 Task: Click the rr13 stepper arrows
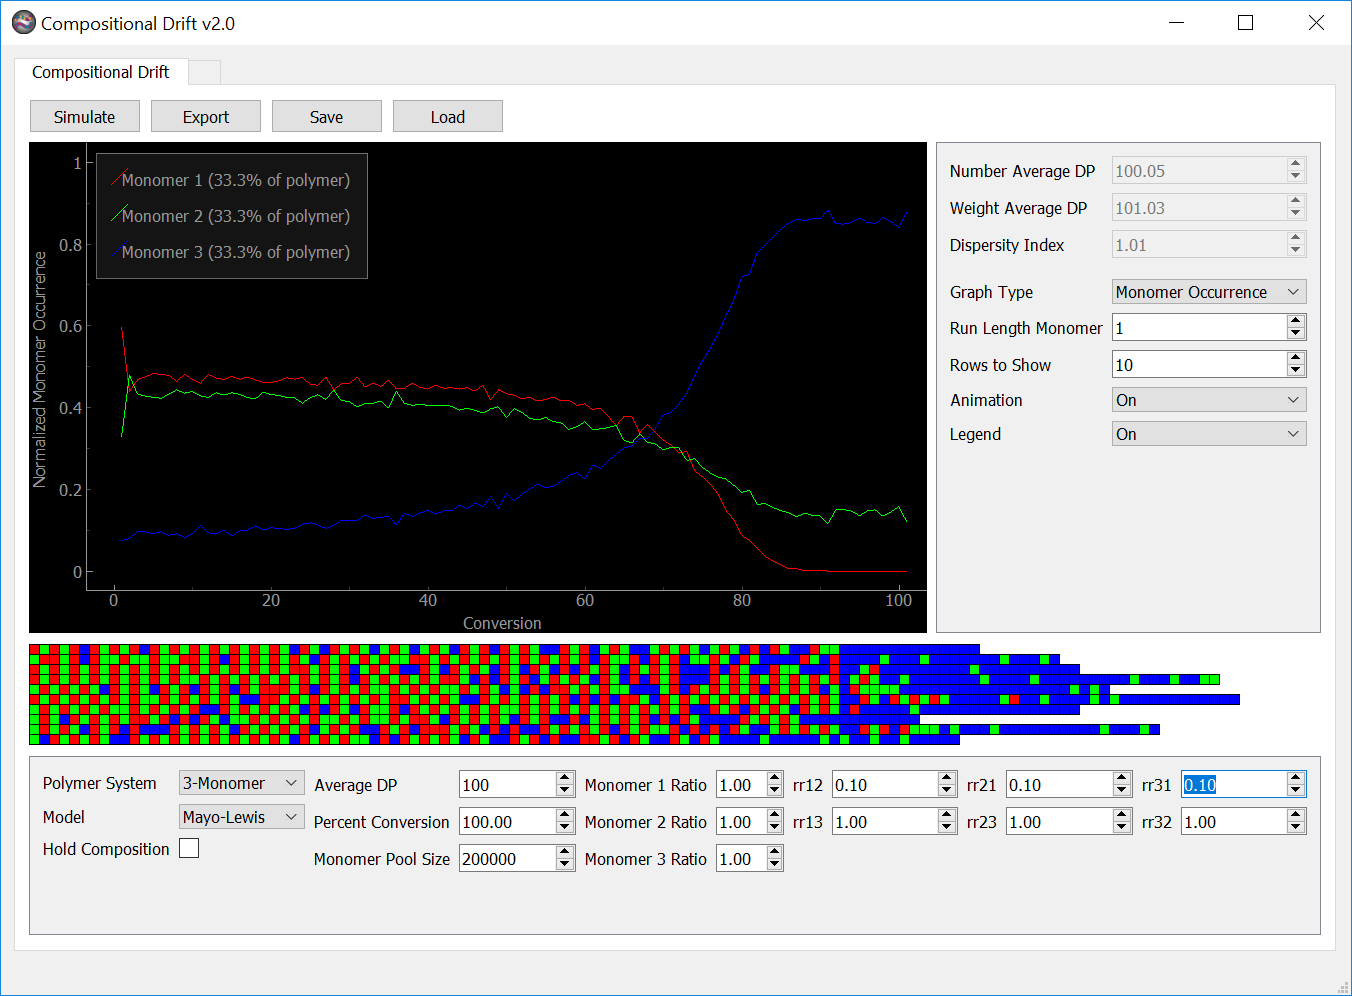coord(948,822)
